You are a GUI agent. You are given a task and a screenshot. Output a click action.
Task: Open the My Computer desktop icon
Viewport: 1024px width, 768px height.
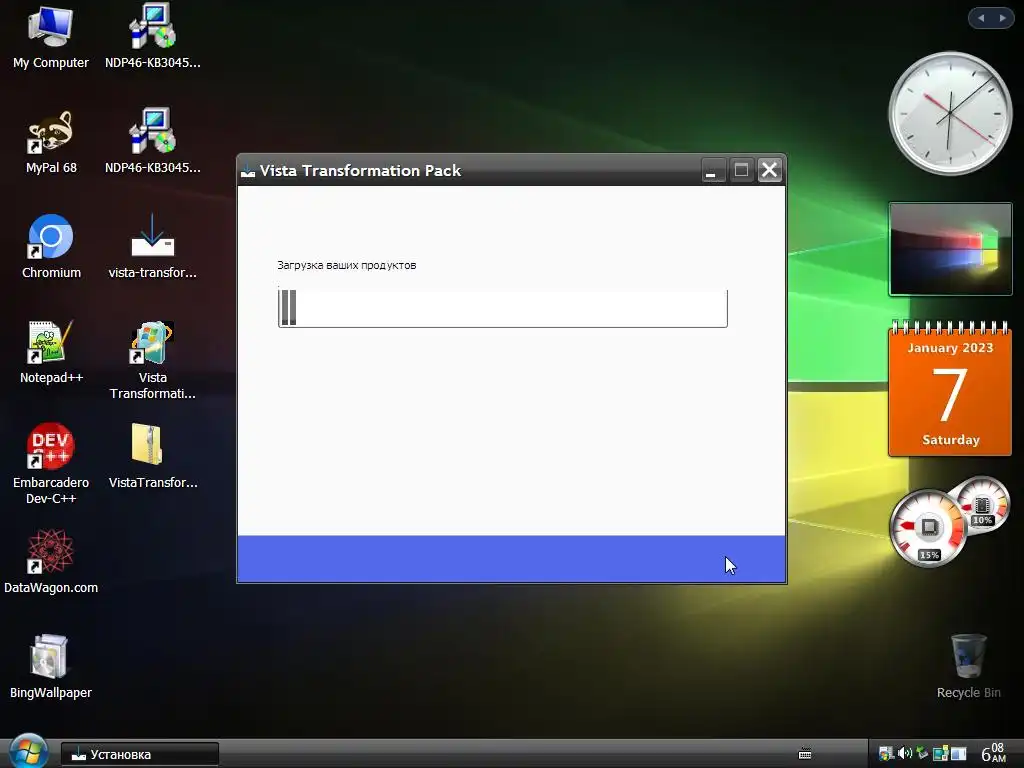(x=50, y=37)
